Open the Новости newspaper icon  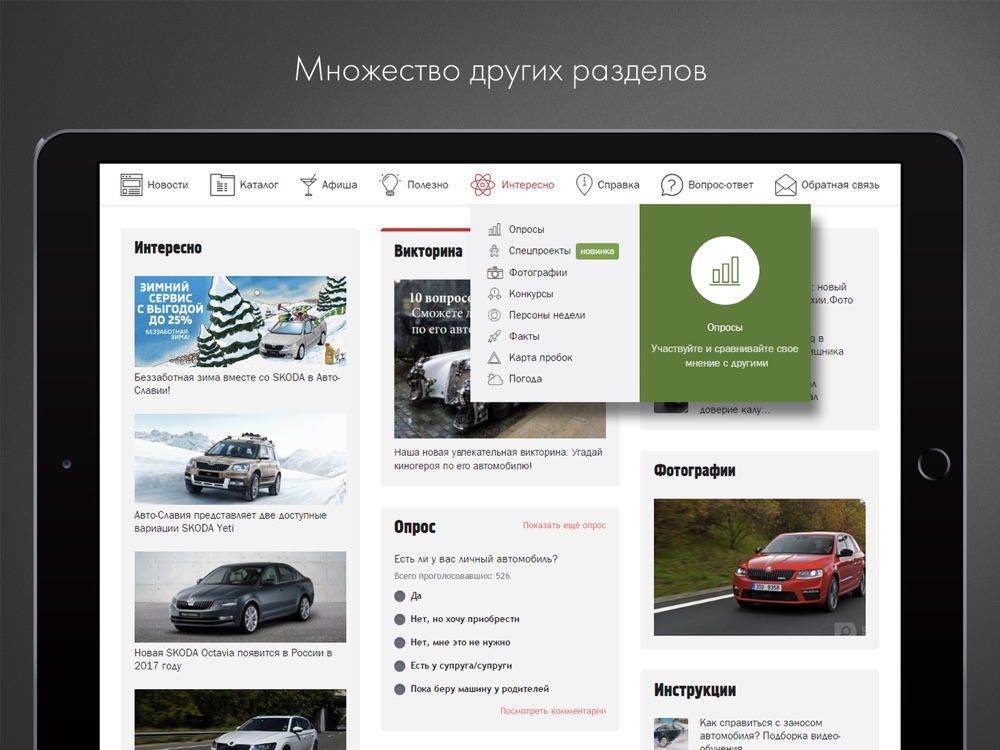click(x=131, y=184)
